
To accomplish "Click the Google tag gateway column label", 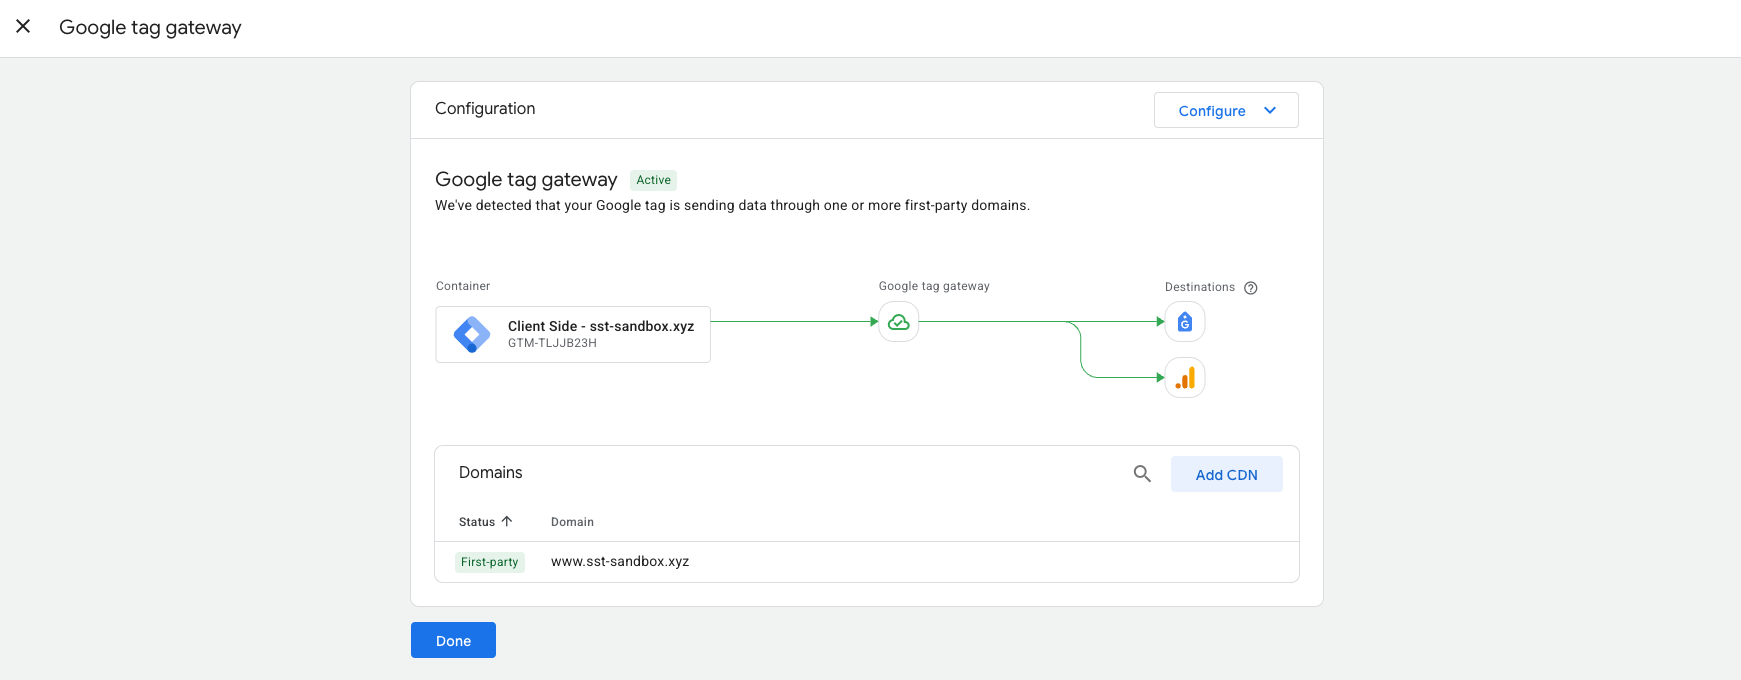I will point(934,286).
